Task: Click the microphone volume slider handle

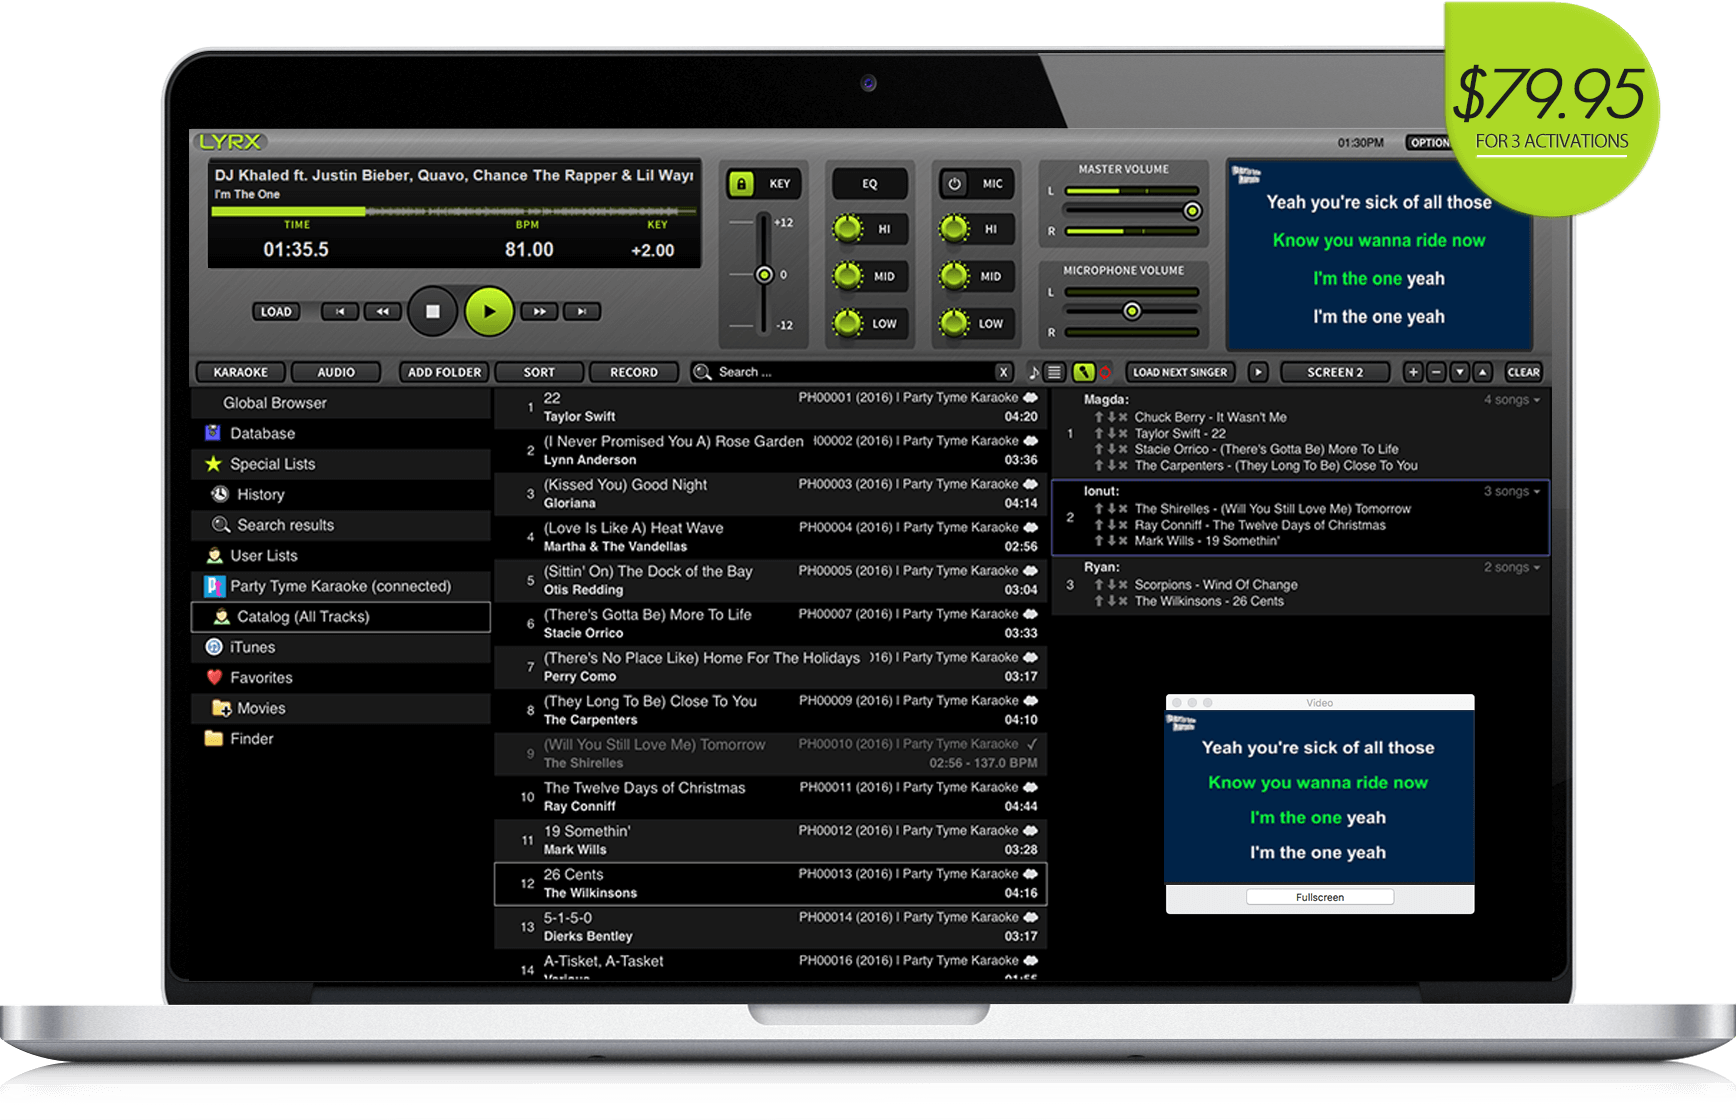Action: pos(1132,311)
